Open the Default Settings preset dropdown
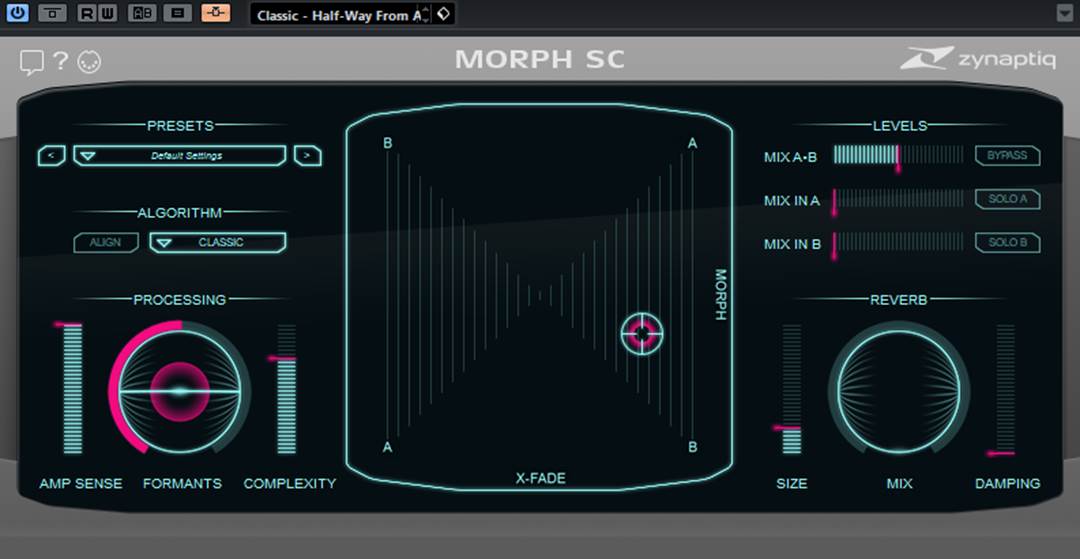This screenshot has width=1080, height=559. 180,156
